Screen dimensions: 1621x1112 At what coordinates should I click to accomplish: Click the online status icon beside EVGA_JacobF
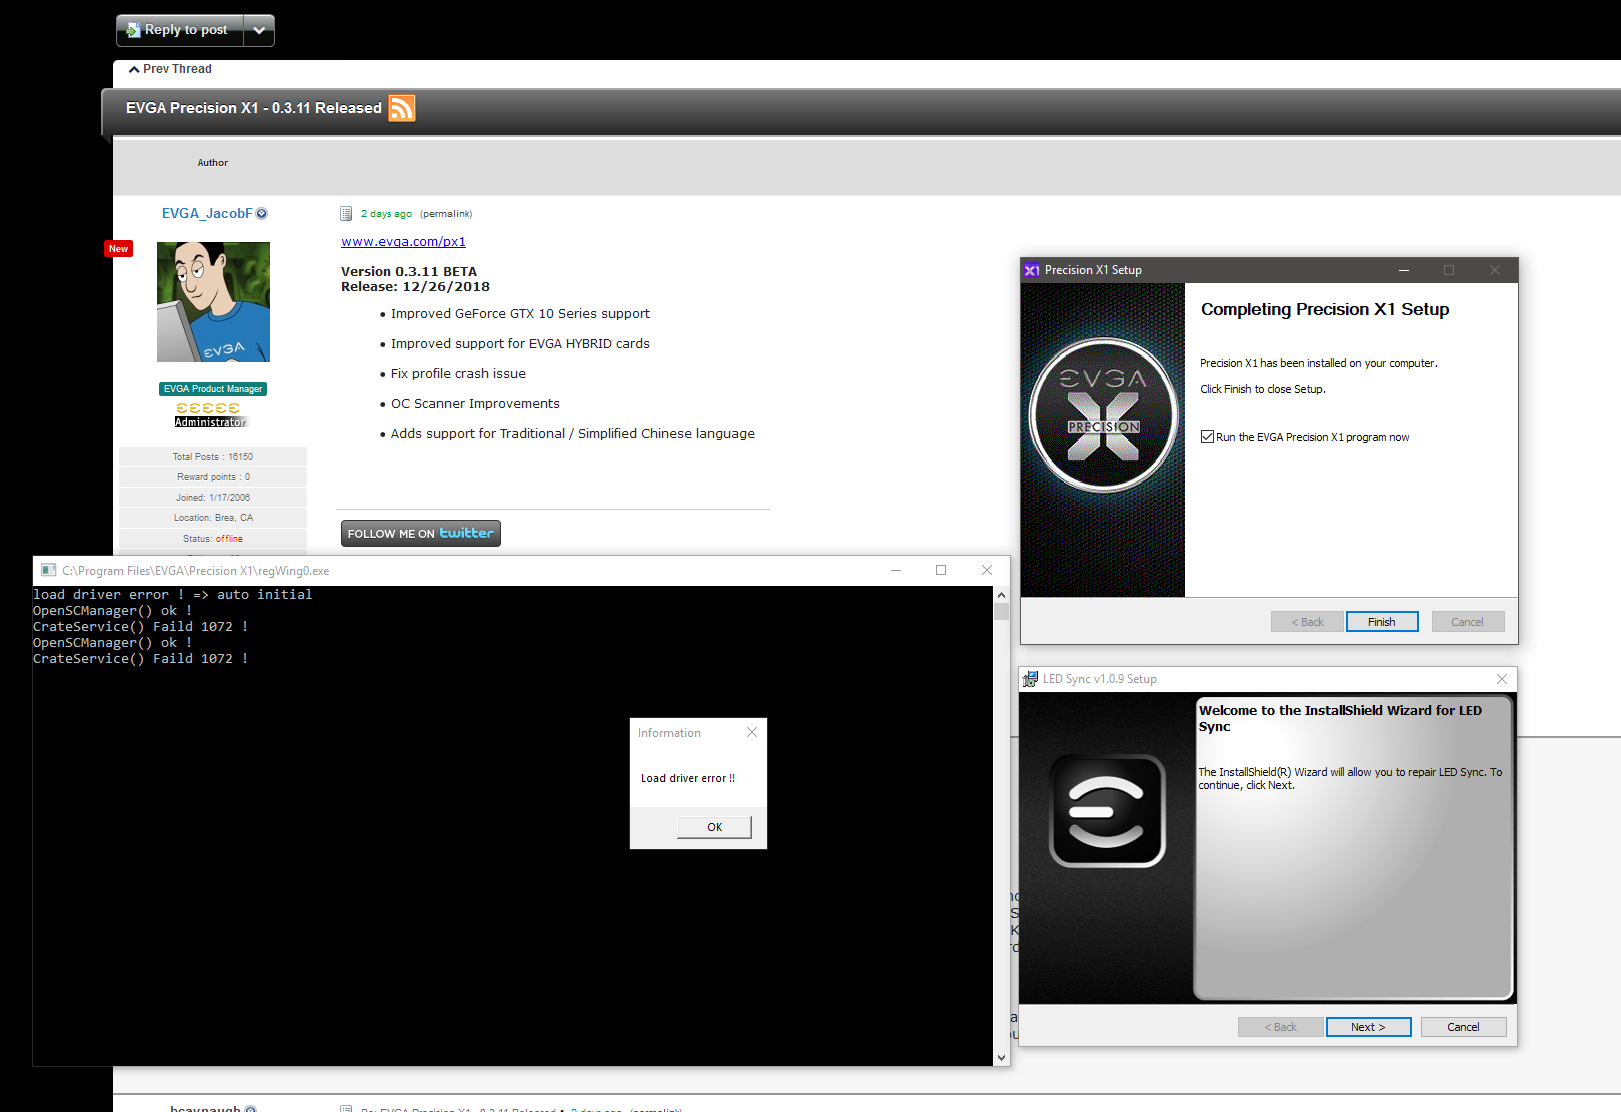point(262,213)
